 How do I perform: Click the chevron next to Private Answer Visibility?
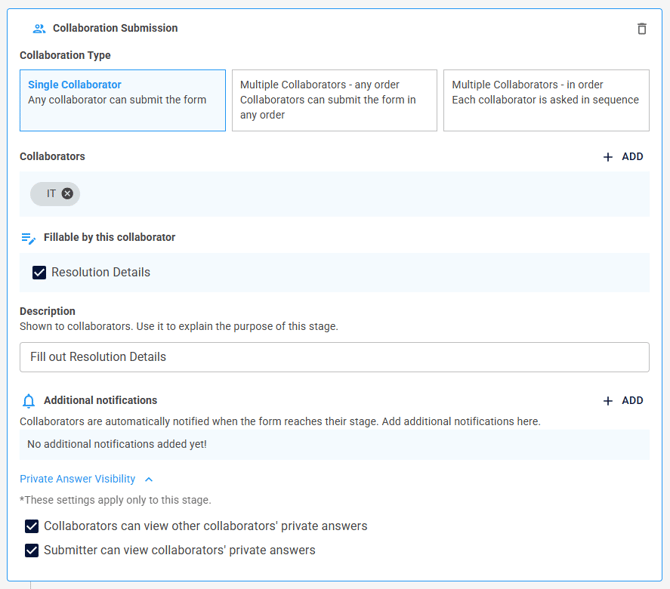149,480
